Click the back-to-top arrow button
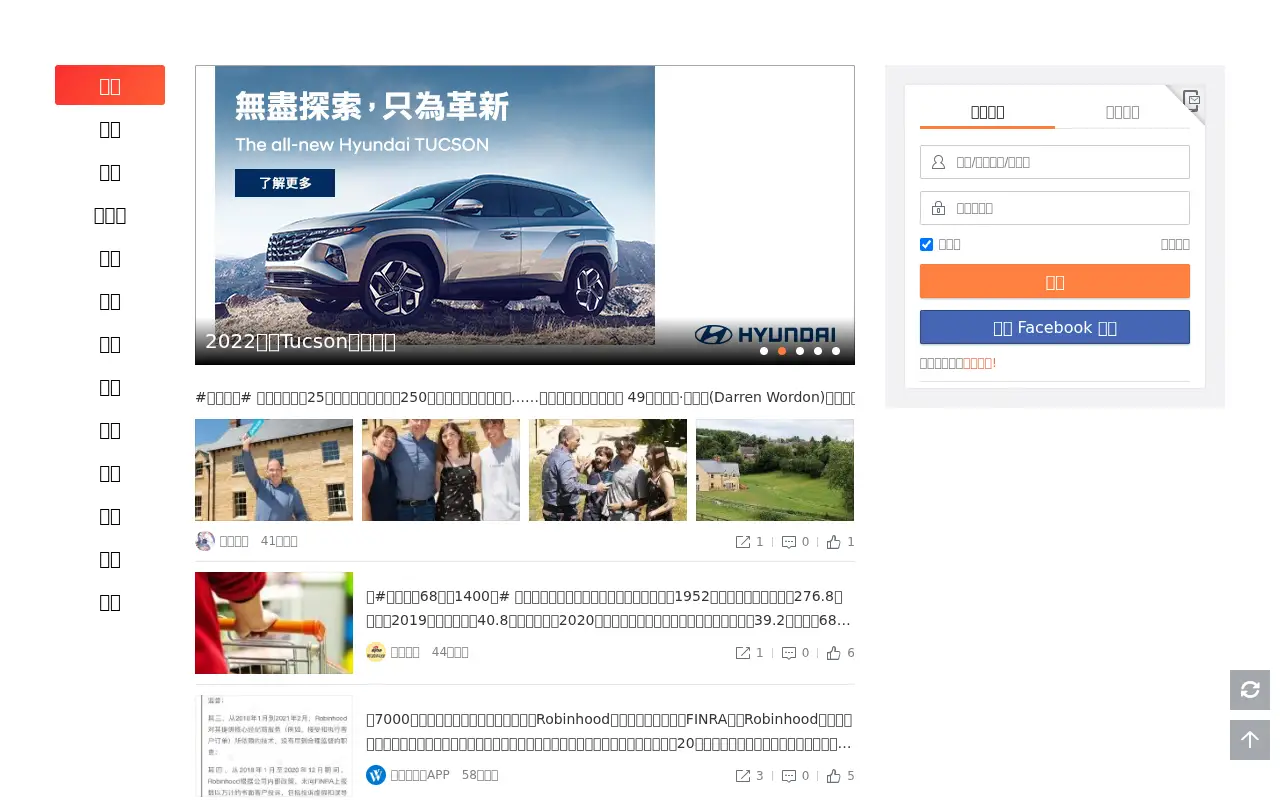This screenshot has height=800, width=1280. point(1250,740)
